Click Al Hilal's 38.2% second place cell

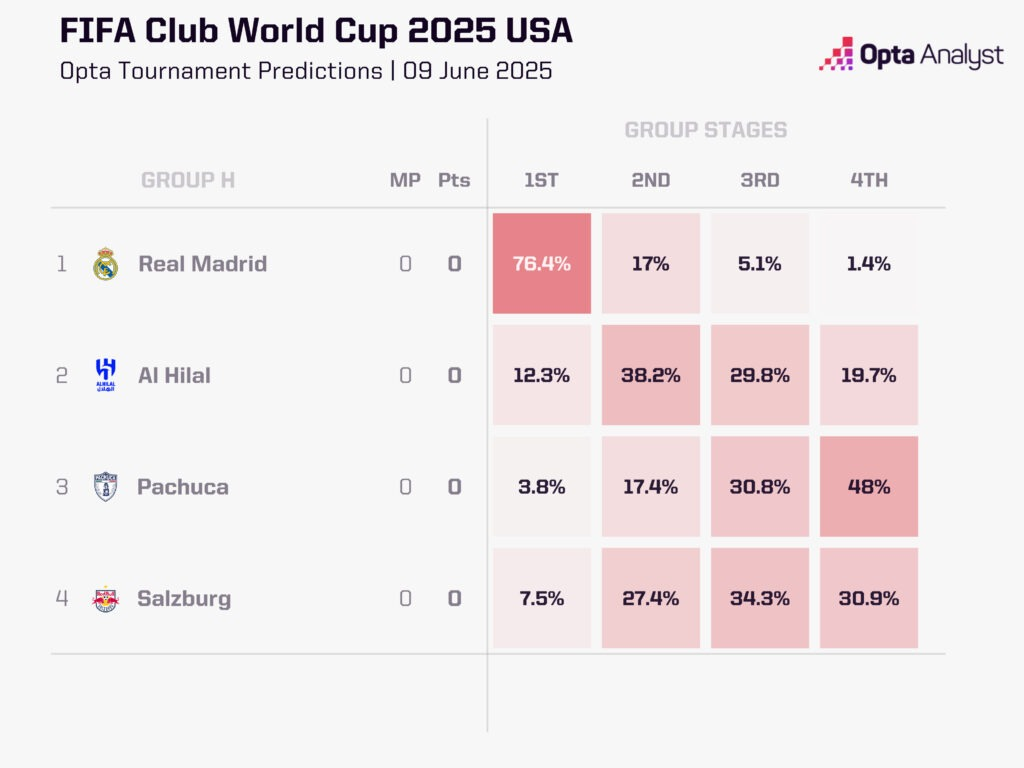pyautogui.click(x=650, y=375)
